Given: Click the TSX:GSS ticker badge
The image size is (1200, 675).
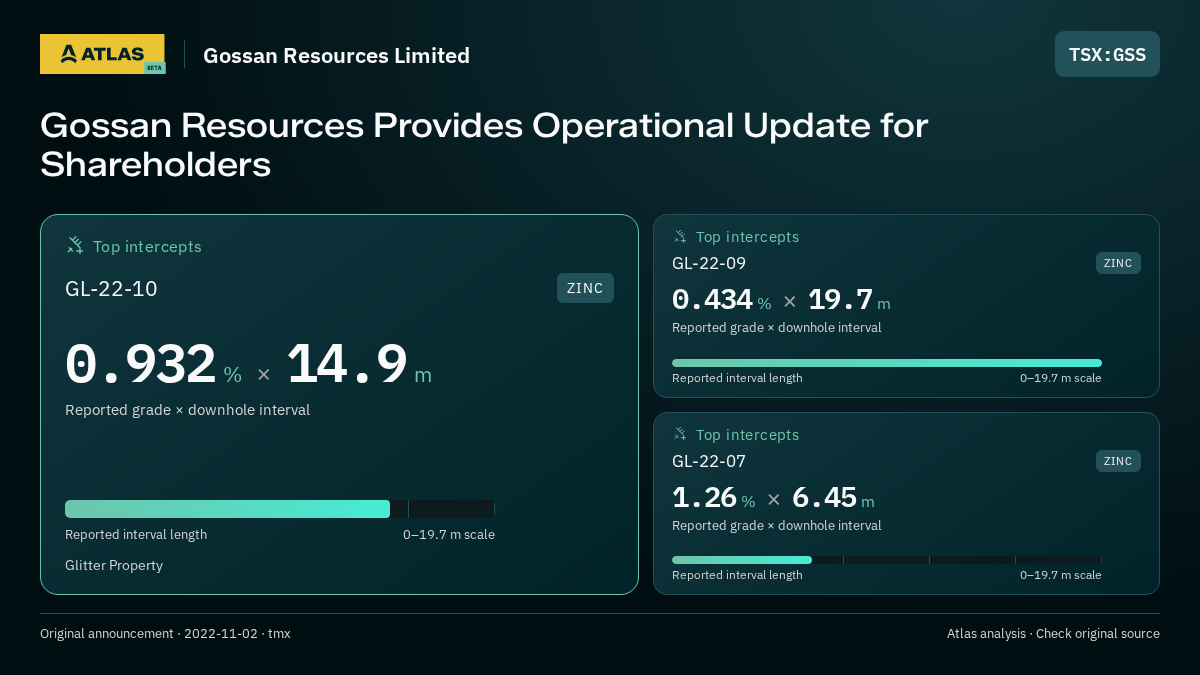Looking at the screenshot, I should point(1107,54).
